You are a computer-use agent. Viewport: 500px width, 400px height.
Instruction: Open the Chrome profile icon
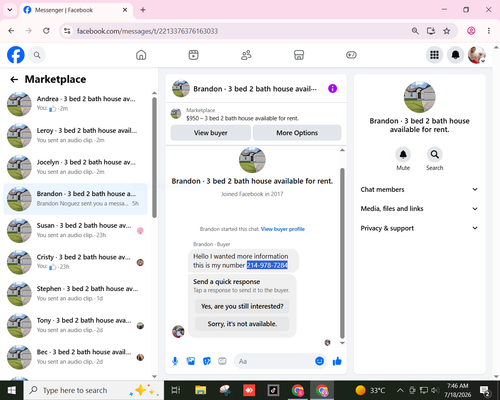[x=471, y=31]
